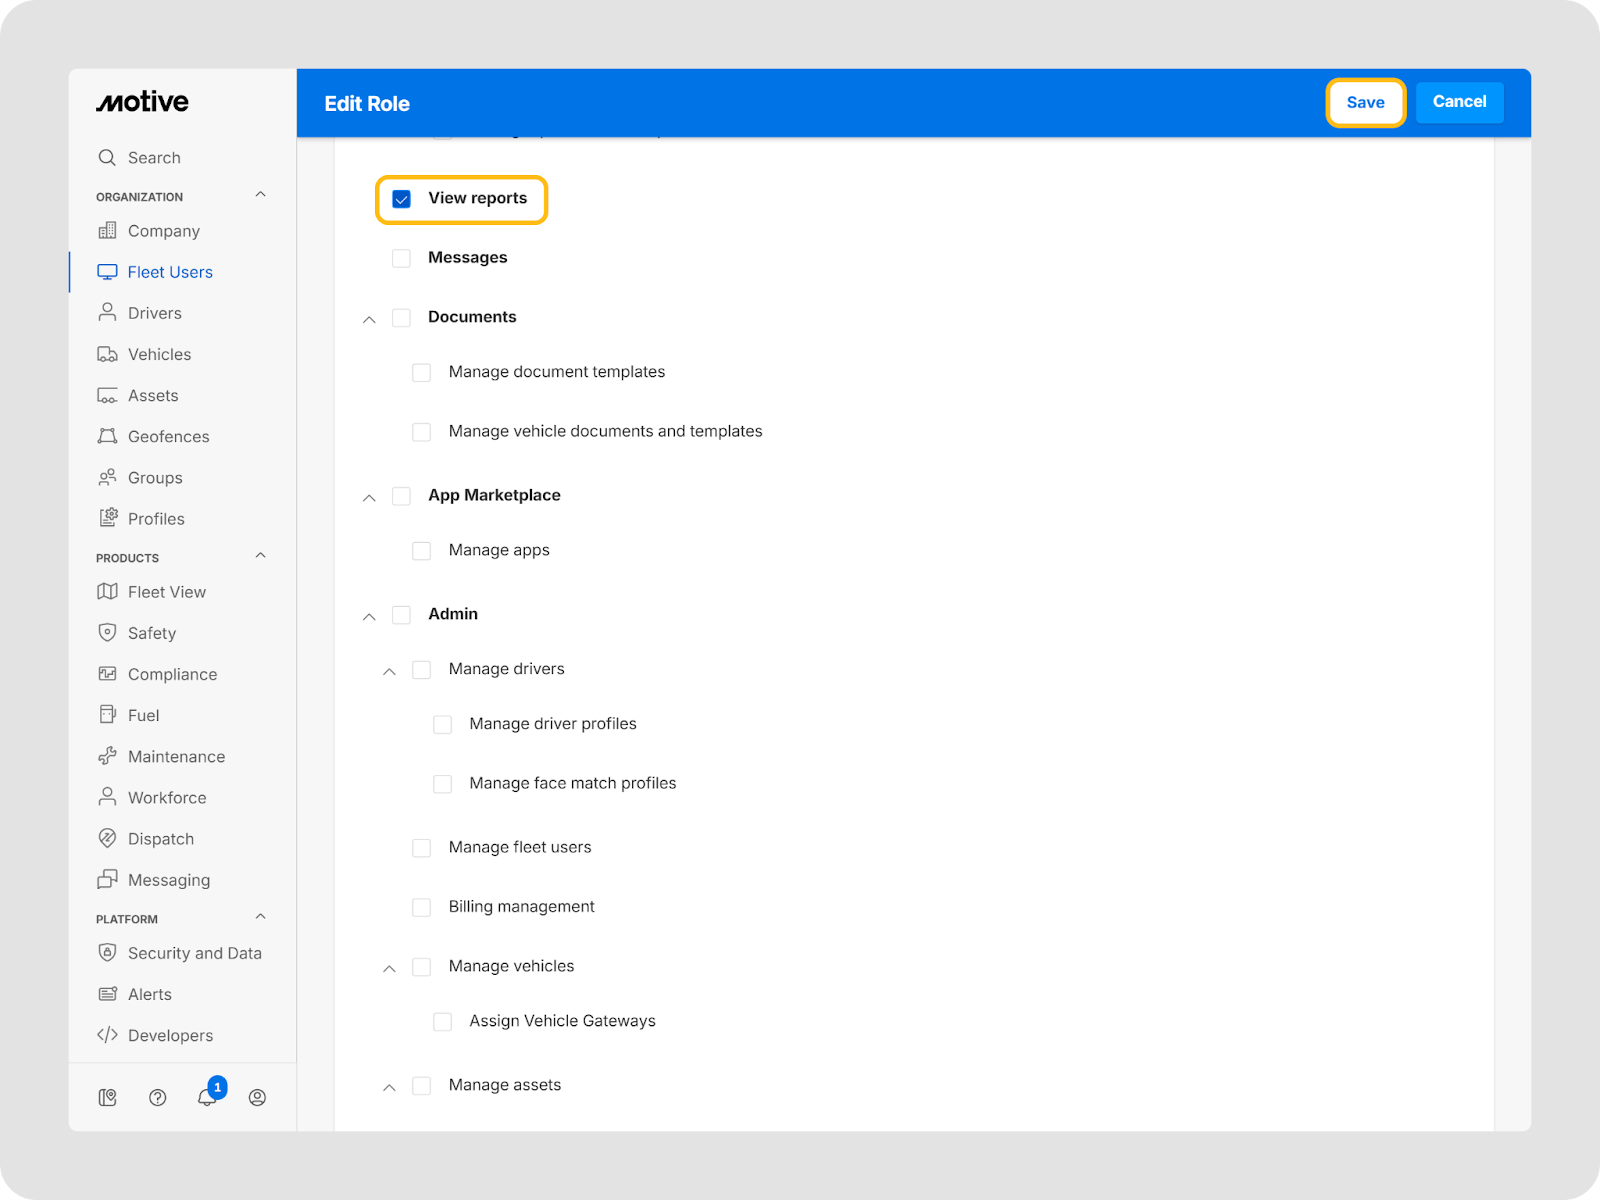1600x1200 pixels.
Task: Go to Security and Data page
Action: tap(194, 953)
